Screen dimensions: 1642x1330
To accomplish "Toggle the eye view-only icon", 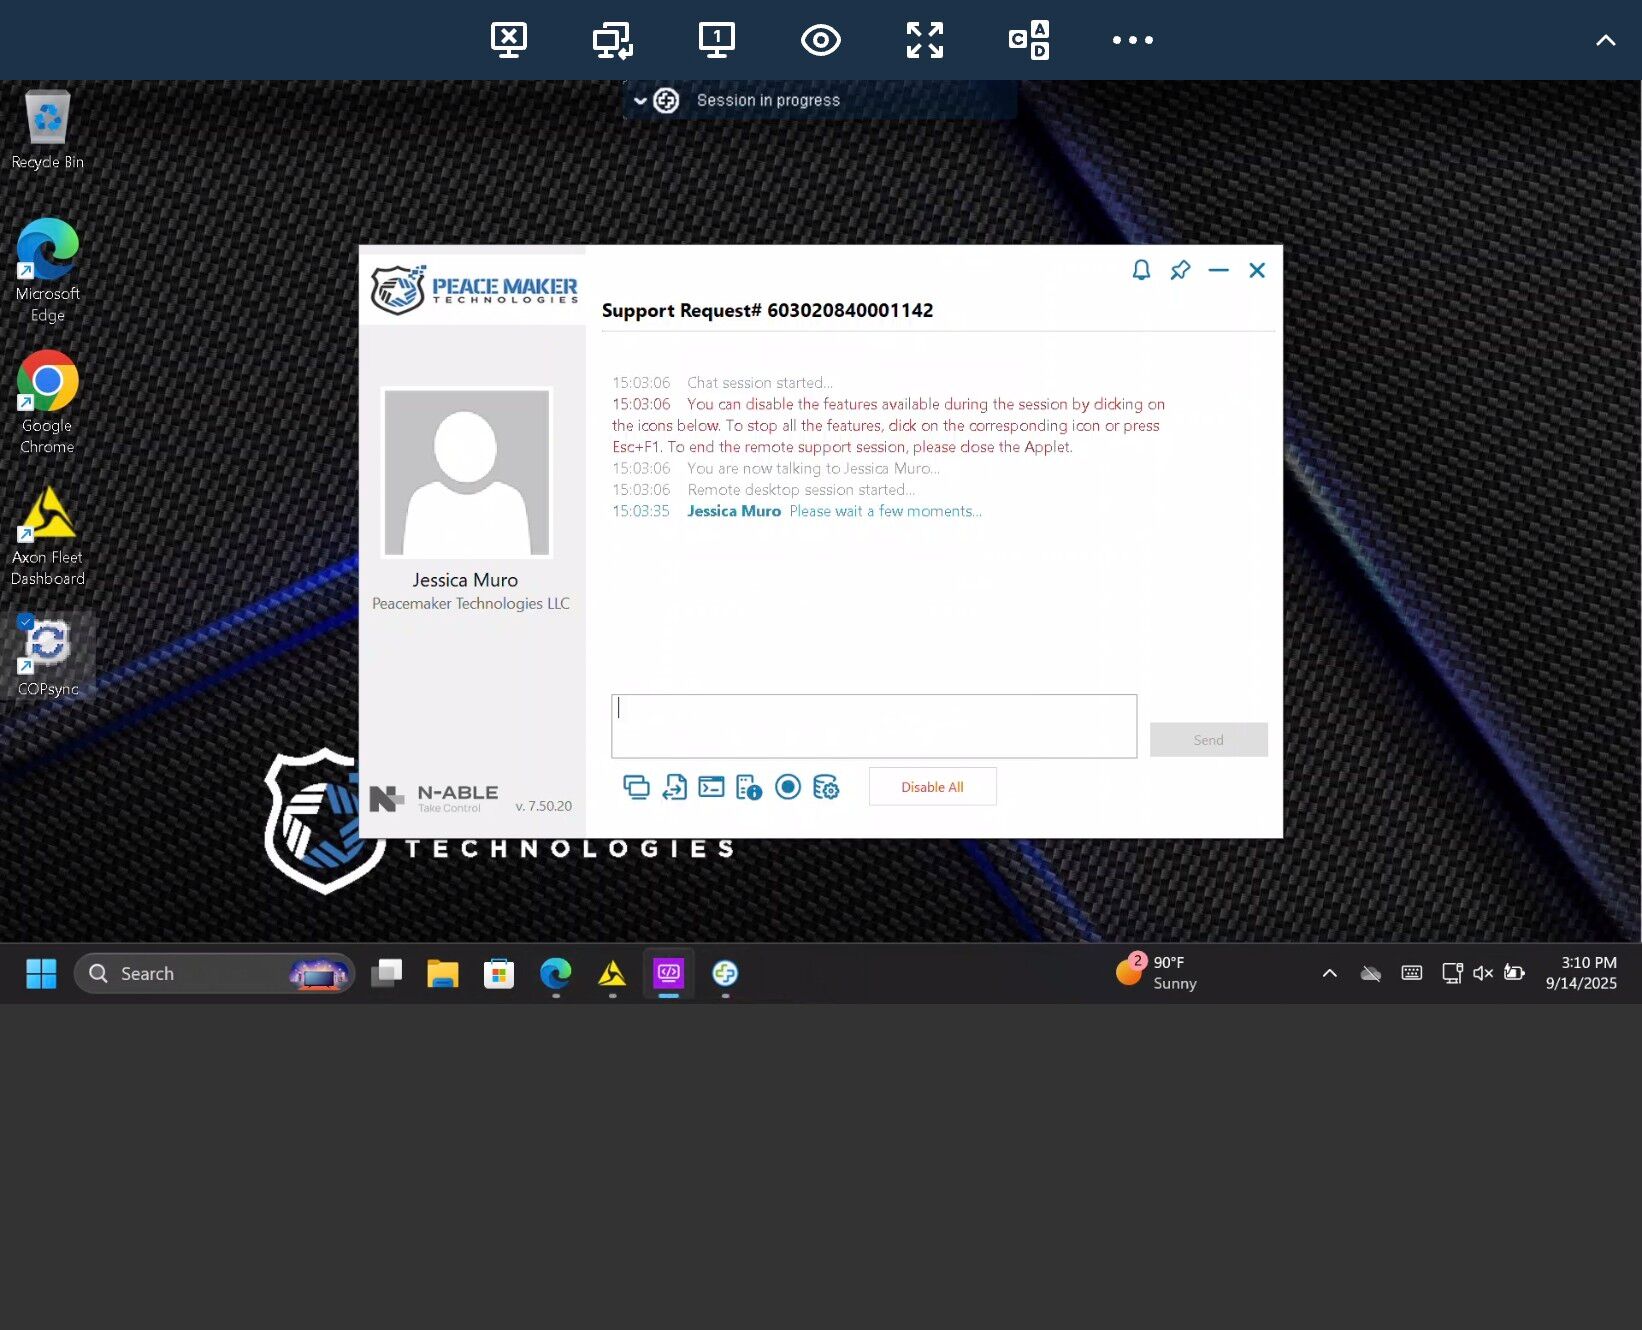I will pos(820,40).
